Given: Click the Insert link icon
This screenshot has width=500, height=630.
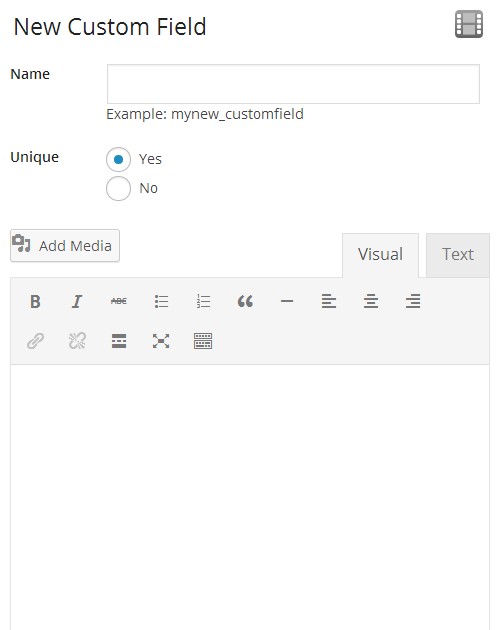Looking at the screenshot, I should coord(35,341).
